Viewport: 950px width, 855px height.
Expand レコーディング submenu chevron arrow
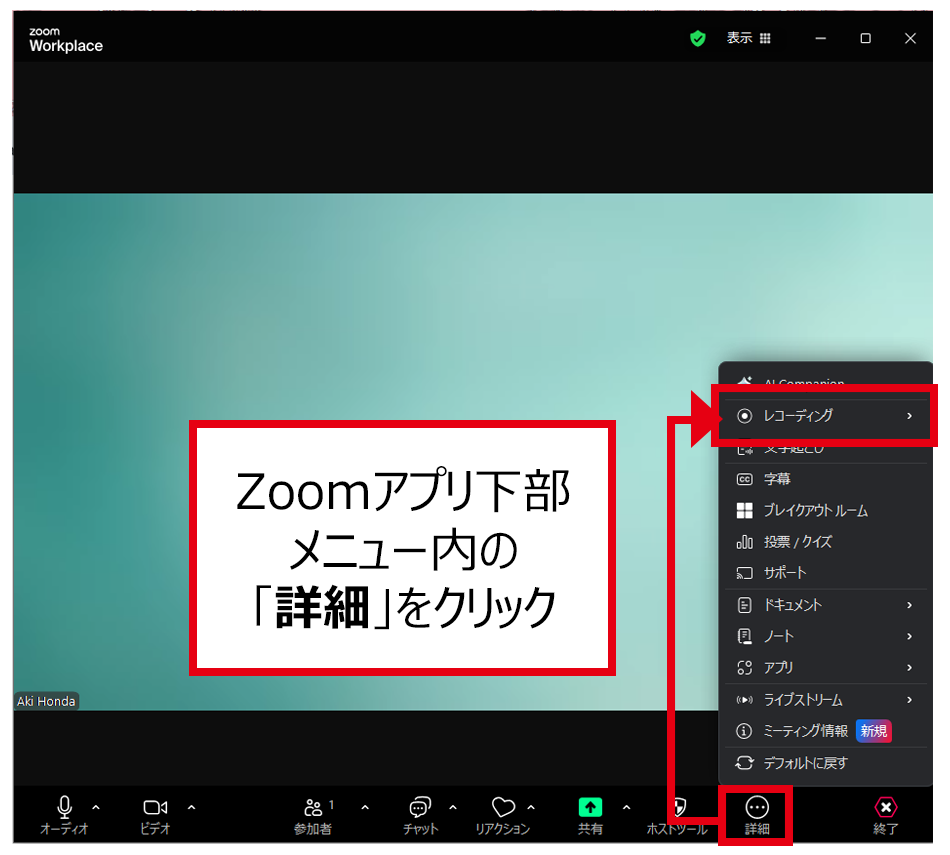[x=909, y=416]
